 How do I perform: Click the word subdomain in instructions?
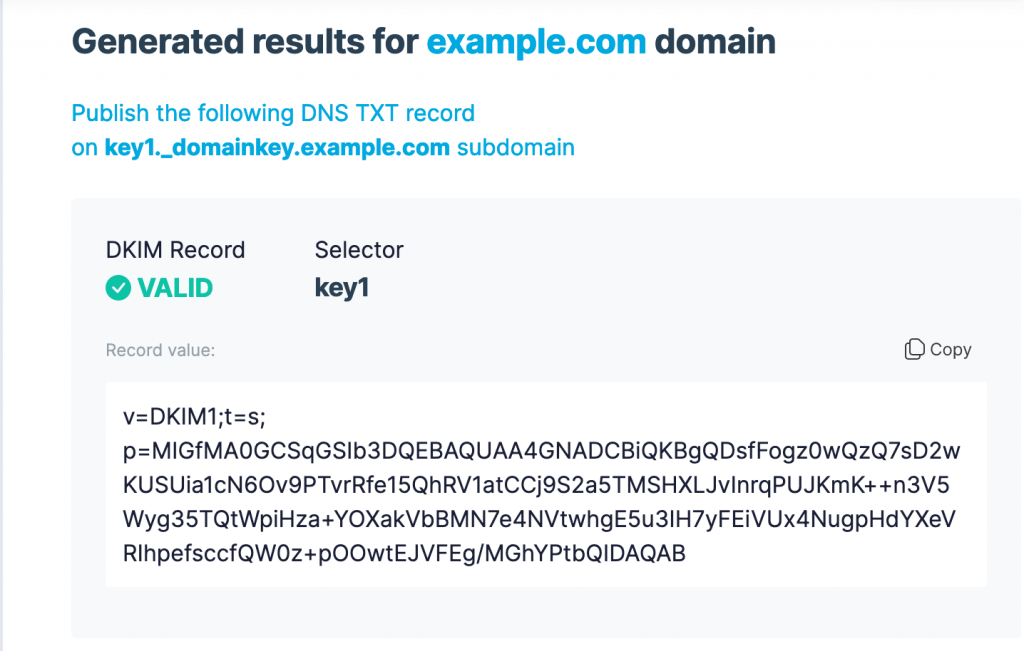516,148
